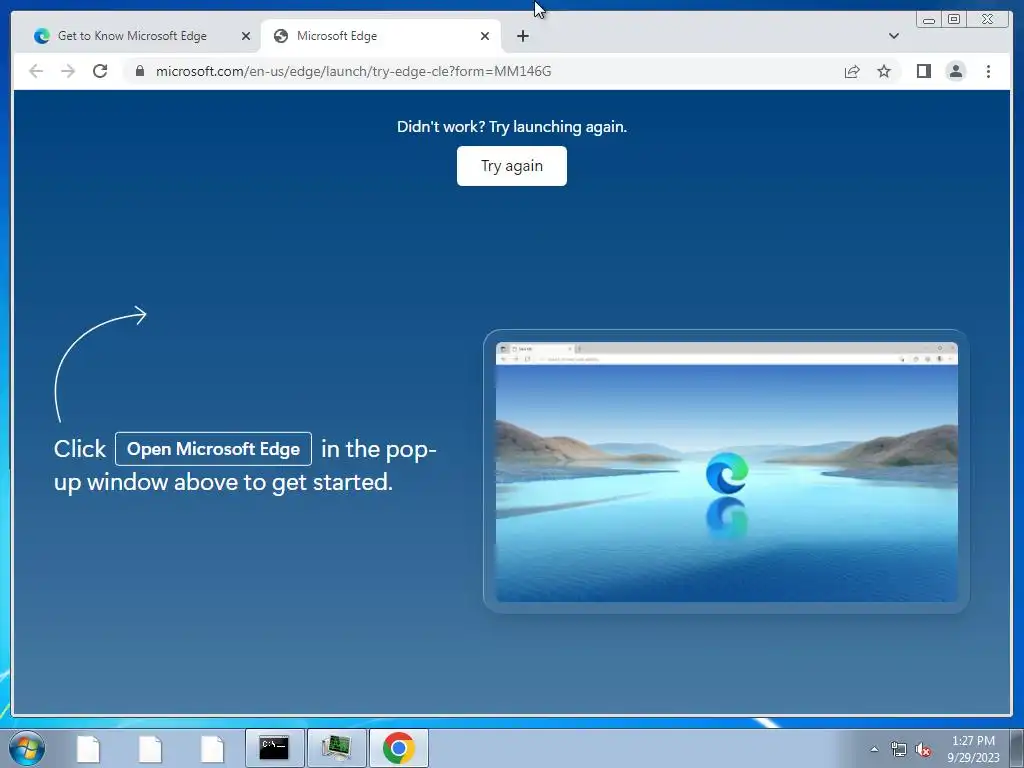Minimize the Chrome window

929,20
